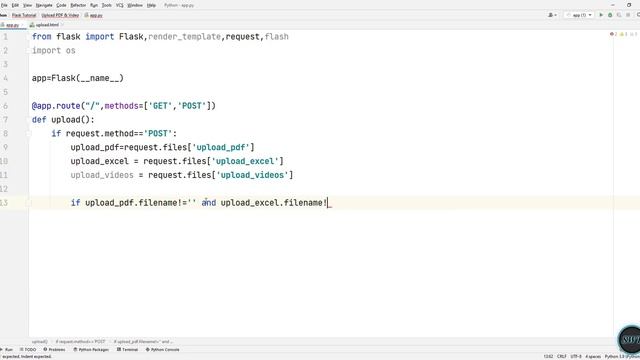The image size is (640, 360).
Task: Open the Run tool window
Action: tap(7, 350)
